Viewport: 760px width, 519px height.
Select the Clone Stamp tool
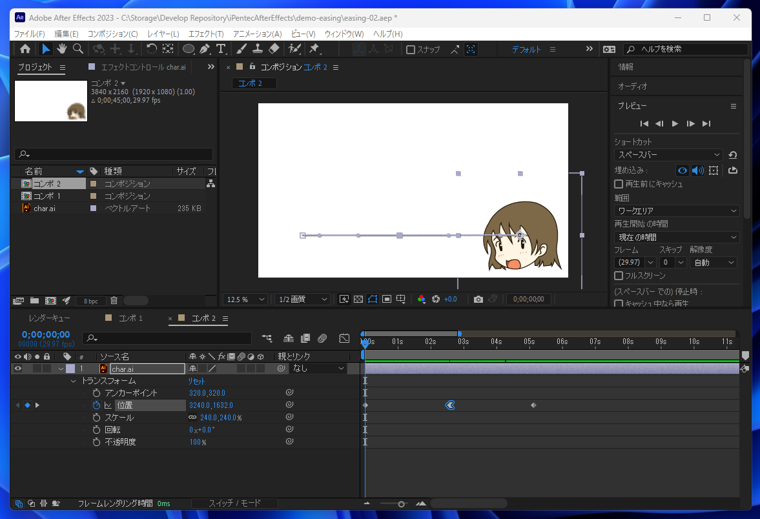pyautogui.click(x=257, y=49)
